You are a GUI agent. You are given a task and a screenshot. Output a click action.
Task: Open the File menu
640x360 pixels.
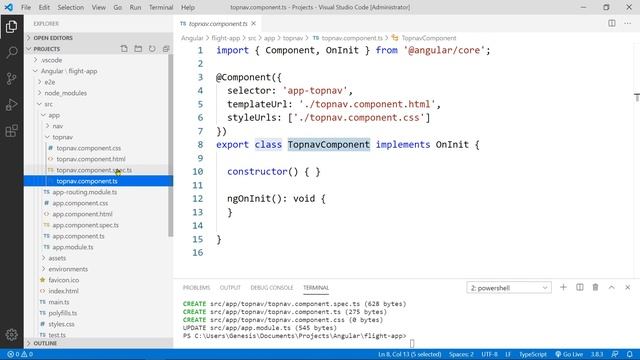[x=26, y=7]
